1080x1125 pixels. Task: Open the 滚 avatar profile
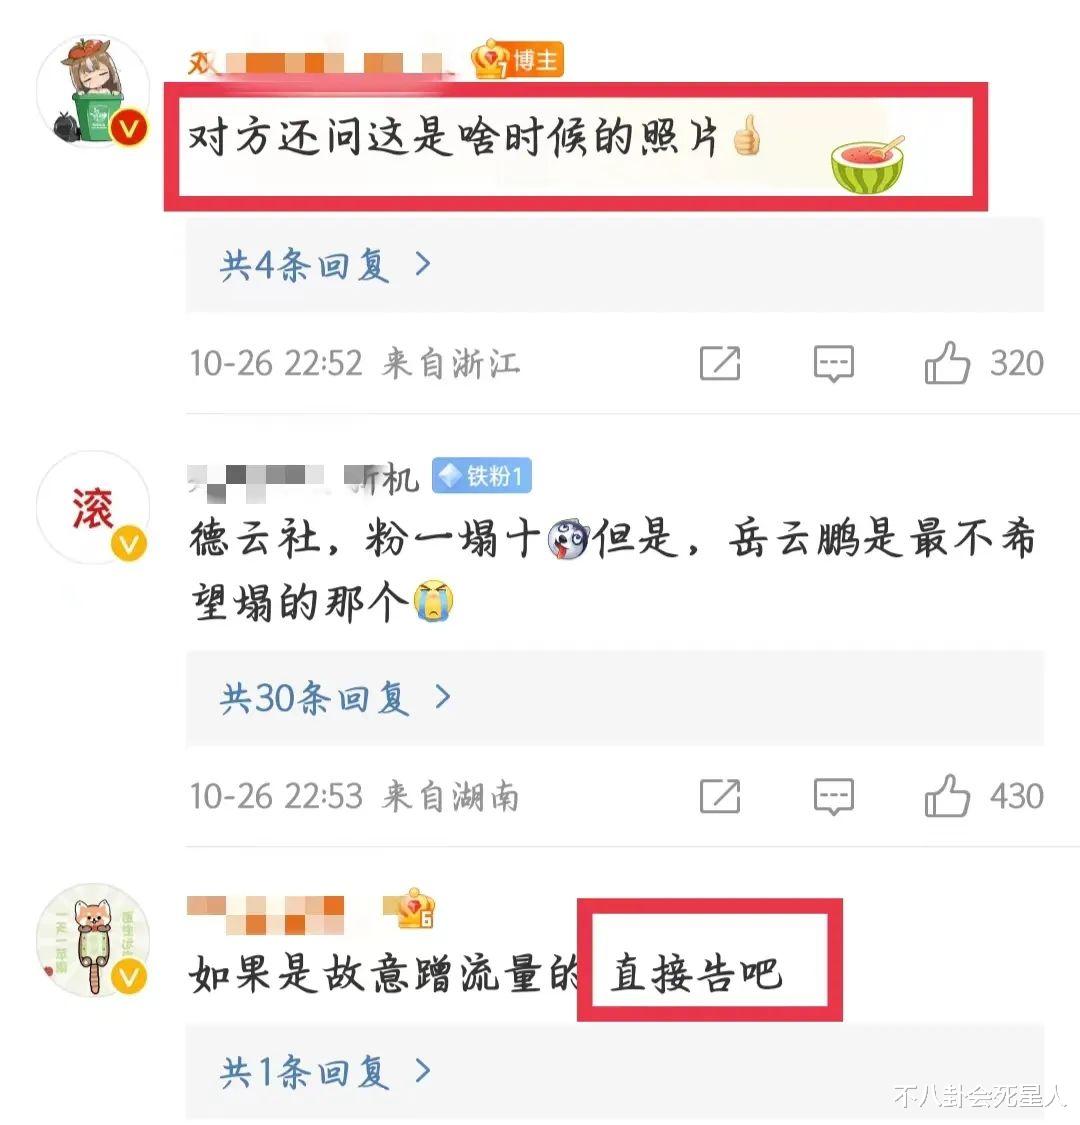tap(93, 507)
